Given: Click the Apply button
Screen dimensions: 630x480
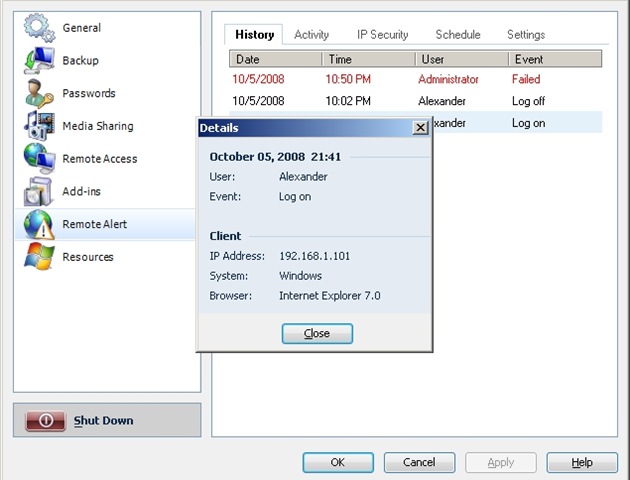Looking at the screenshot, I should click(x=501, y=462).
